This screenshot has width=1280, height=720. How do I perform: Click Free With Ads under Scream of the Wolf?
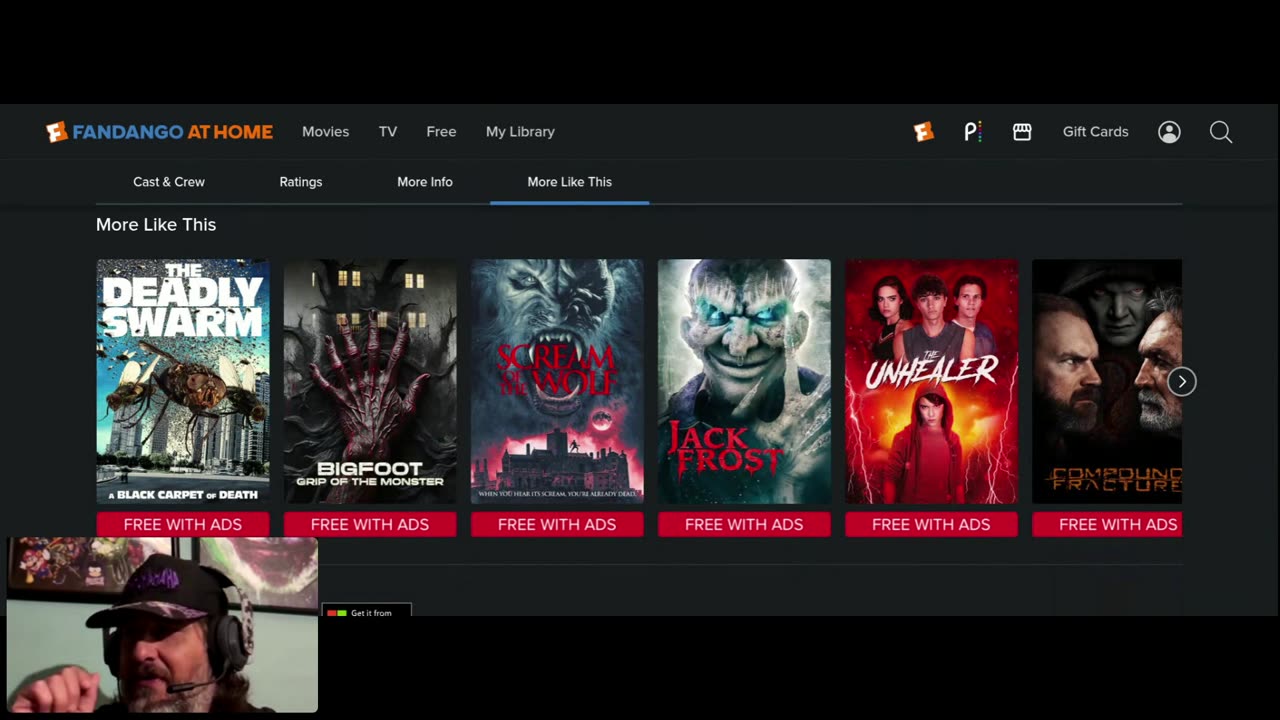coord(557,524)
